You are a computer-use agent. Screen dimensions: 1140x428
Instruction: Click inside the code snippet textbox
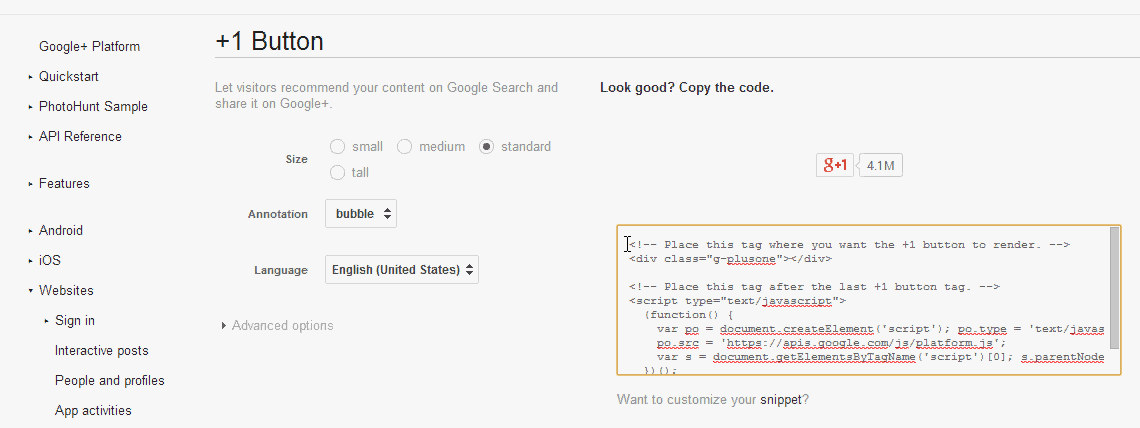point(860,300)
